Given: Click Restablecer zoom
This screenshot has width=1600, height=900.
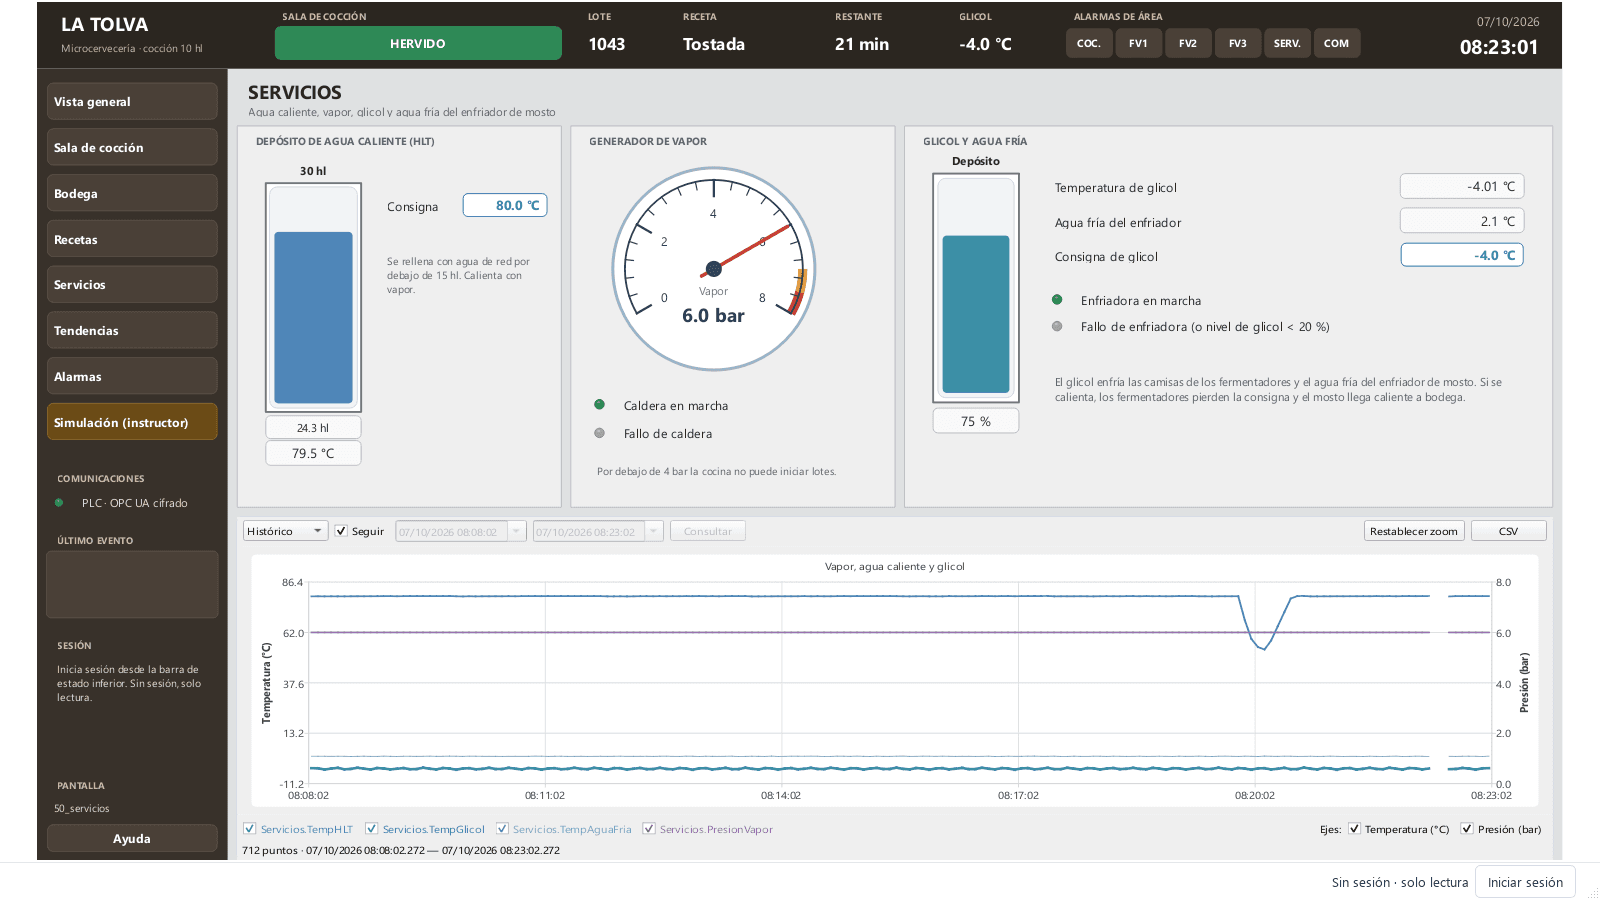Looking at the screenshot, I should click(x=1414, y=531).
